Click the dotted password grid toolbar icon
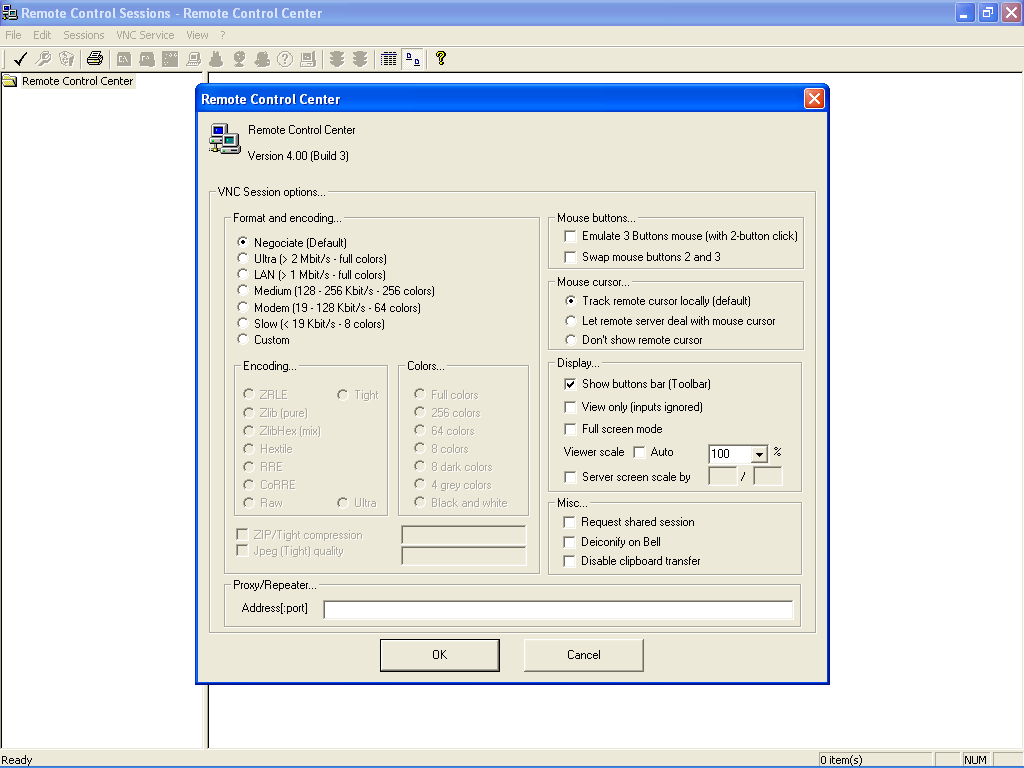This screenshot has width=1024, height=768. 170,59
